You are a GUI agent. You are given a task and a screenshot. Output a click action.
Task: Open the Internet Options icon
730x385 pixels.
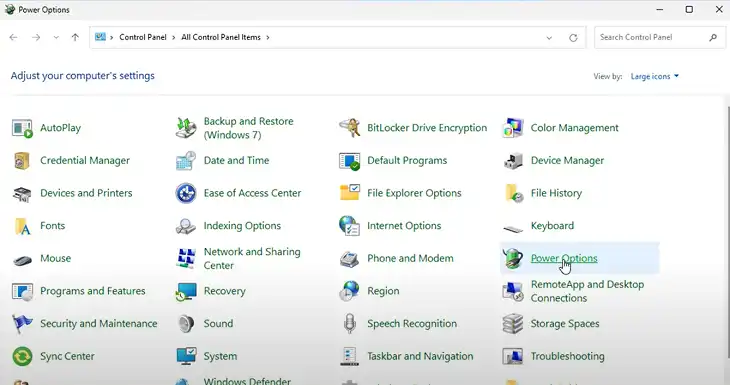coord(349,226)
